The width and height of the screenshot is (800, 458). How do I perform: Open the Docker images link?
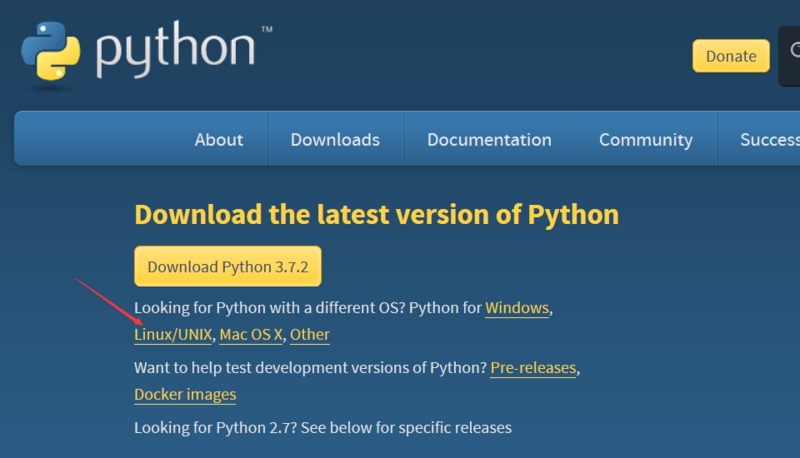[x=185, y=394]
